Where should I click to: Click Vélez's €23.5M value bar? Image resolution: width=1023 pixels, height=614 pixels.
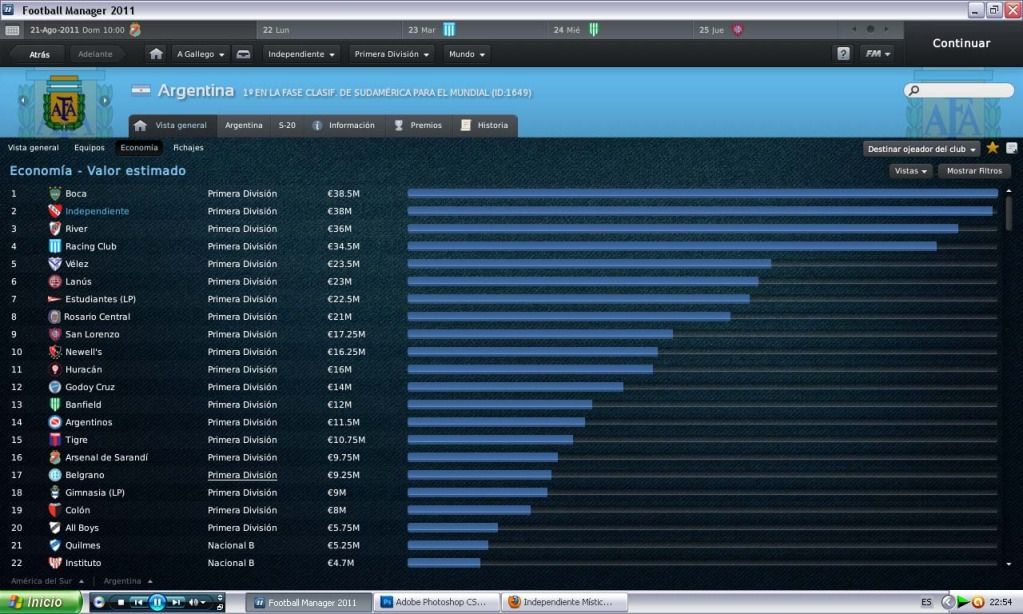point(589,264)
